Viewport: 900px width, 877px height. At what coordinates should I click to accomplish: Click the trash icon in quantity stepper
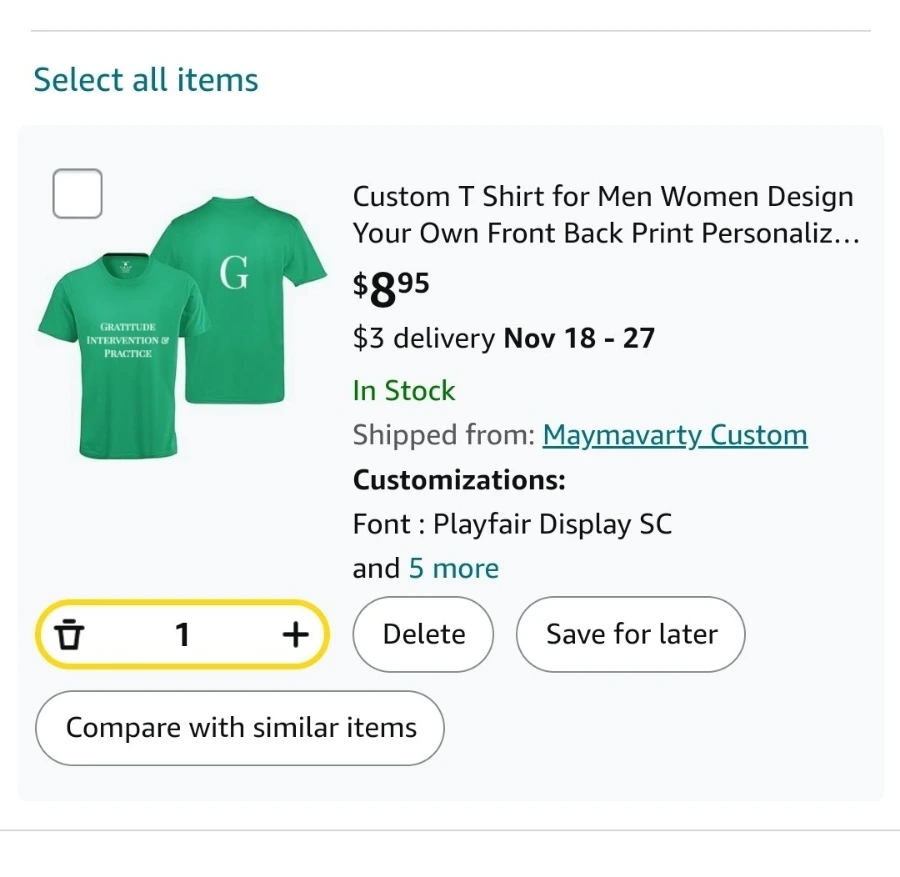coord(68,634)
